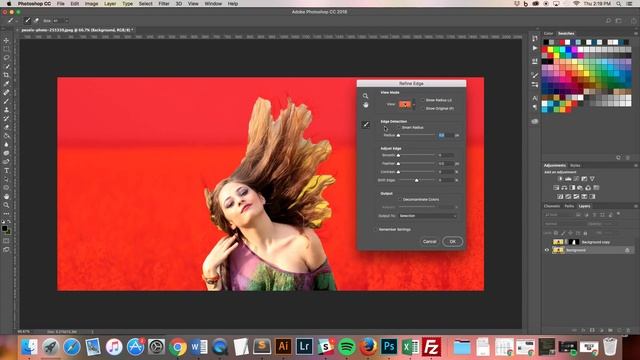640x360 pixels.
Task: Click Photoshop icon in the Dock
Action: [x=389, y=347]
